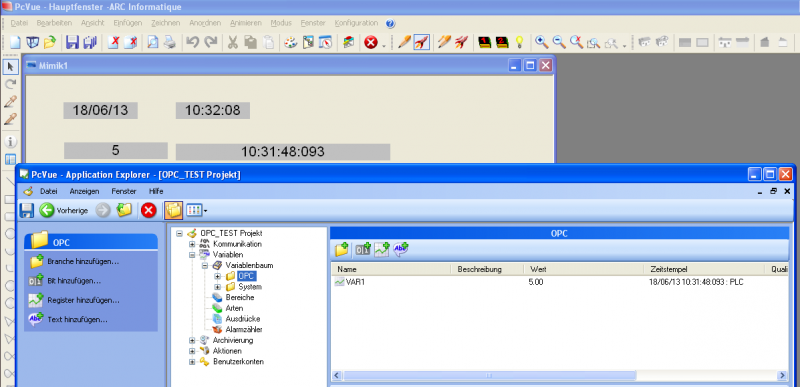Open Anzeigen menu in Application Explorer
Screen dimensions: 800x387
(84, 192)
